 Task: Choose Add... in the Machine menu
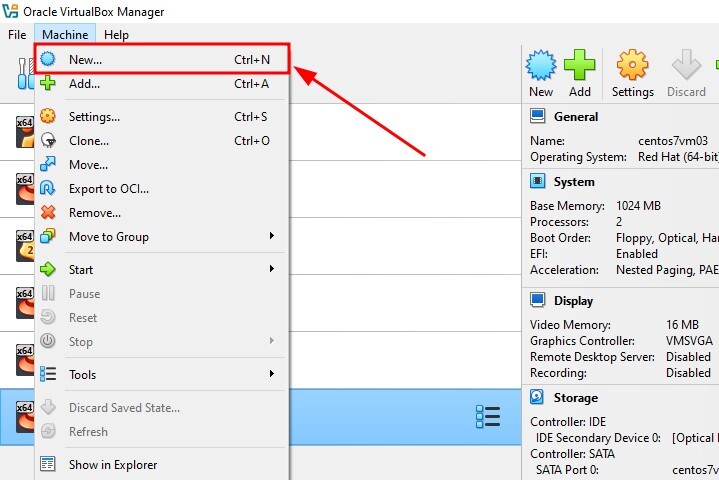click(x=84, y=84)
